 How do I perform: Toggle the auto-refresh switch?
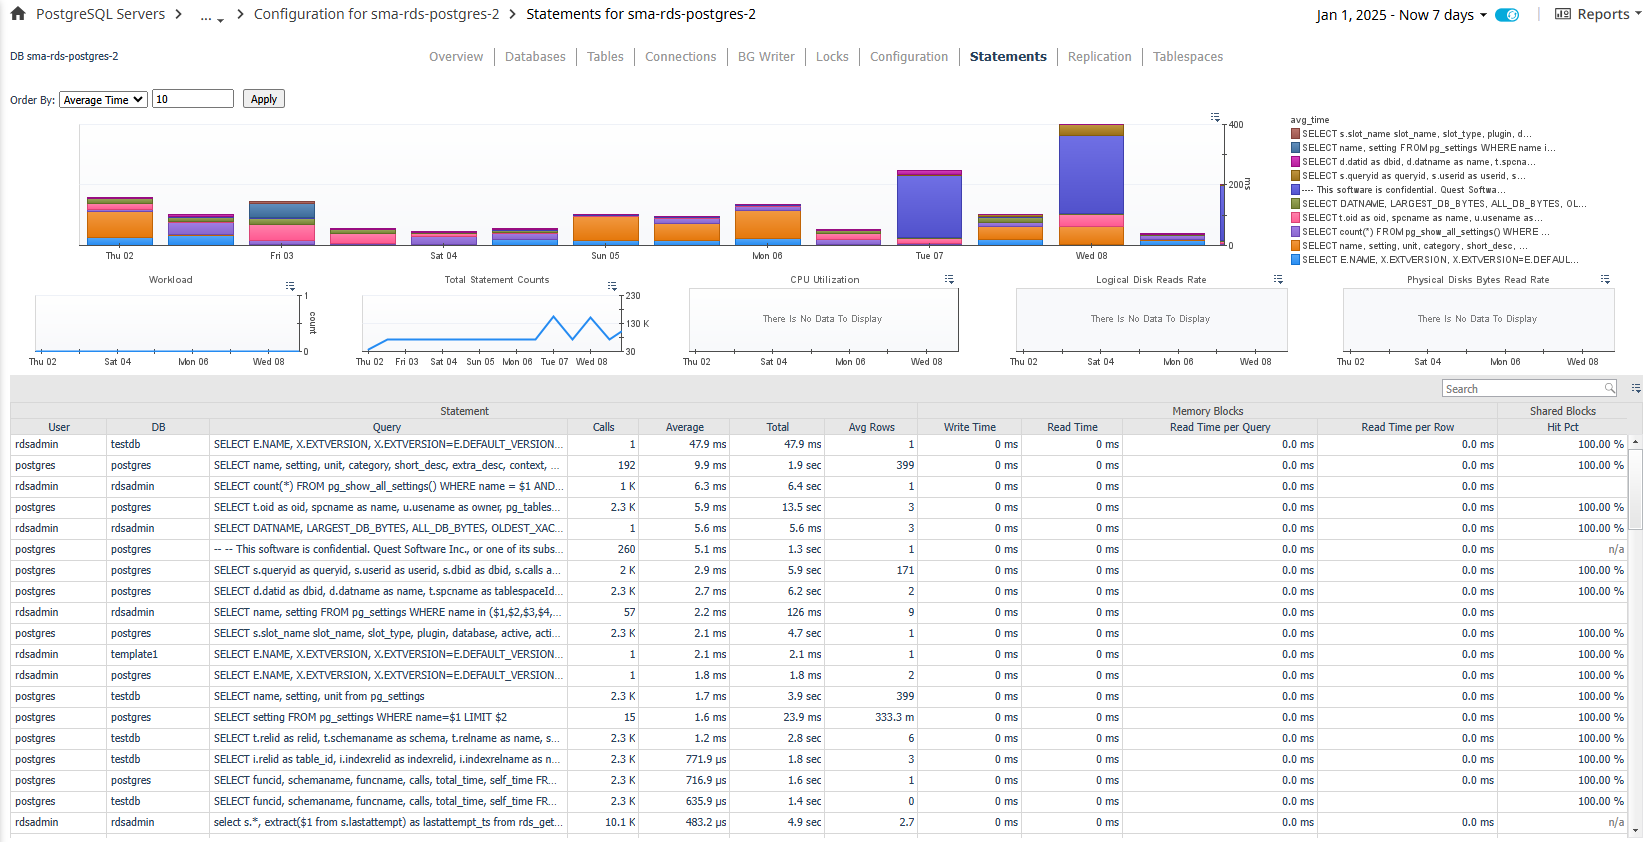tap(1507, 15)
